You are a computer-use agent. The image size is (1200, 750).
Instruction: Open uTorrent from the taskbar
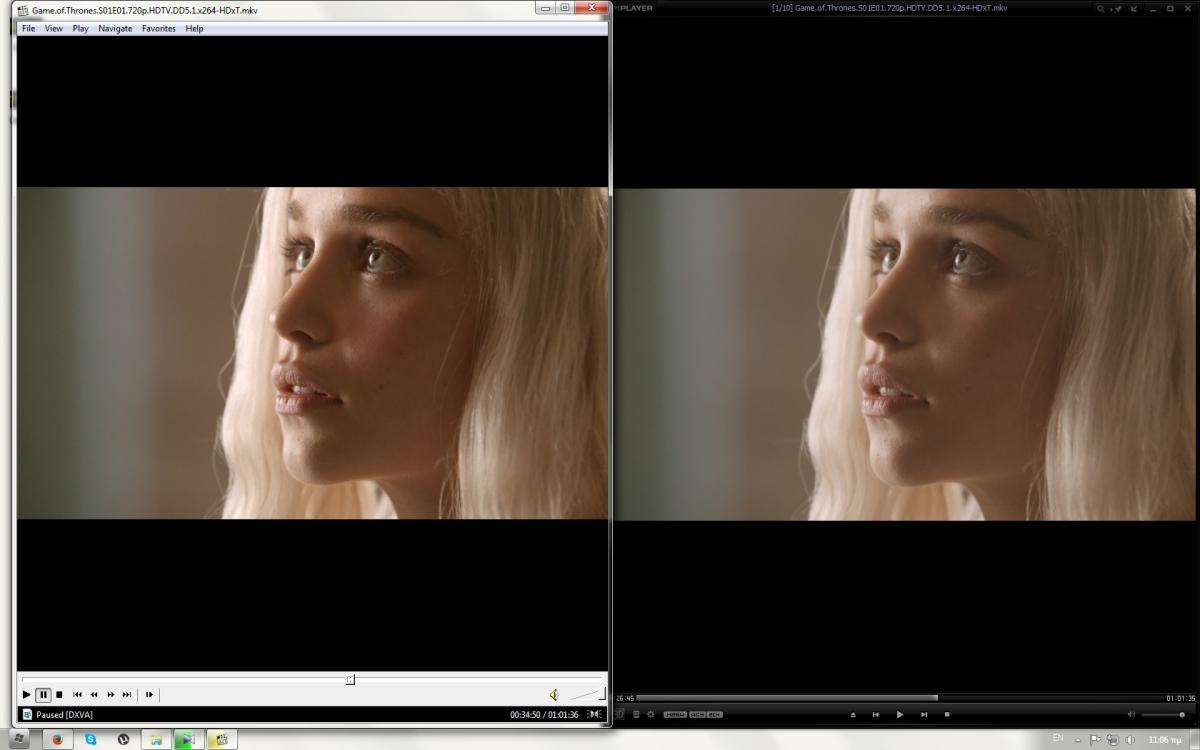(x=123, y=739)
